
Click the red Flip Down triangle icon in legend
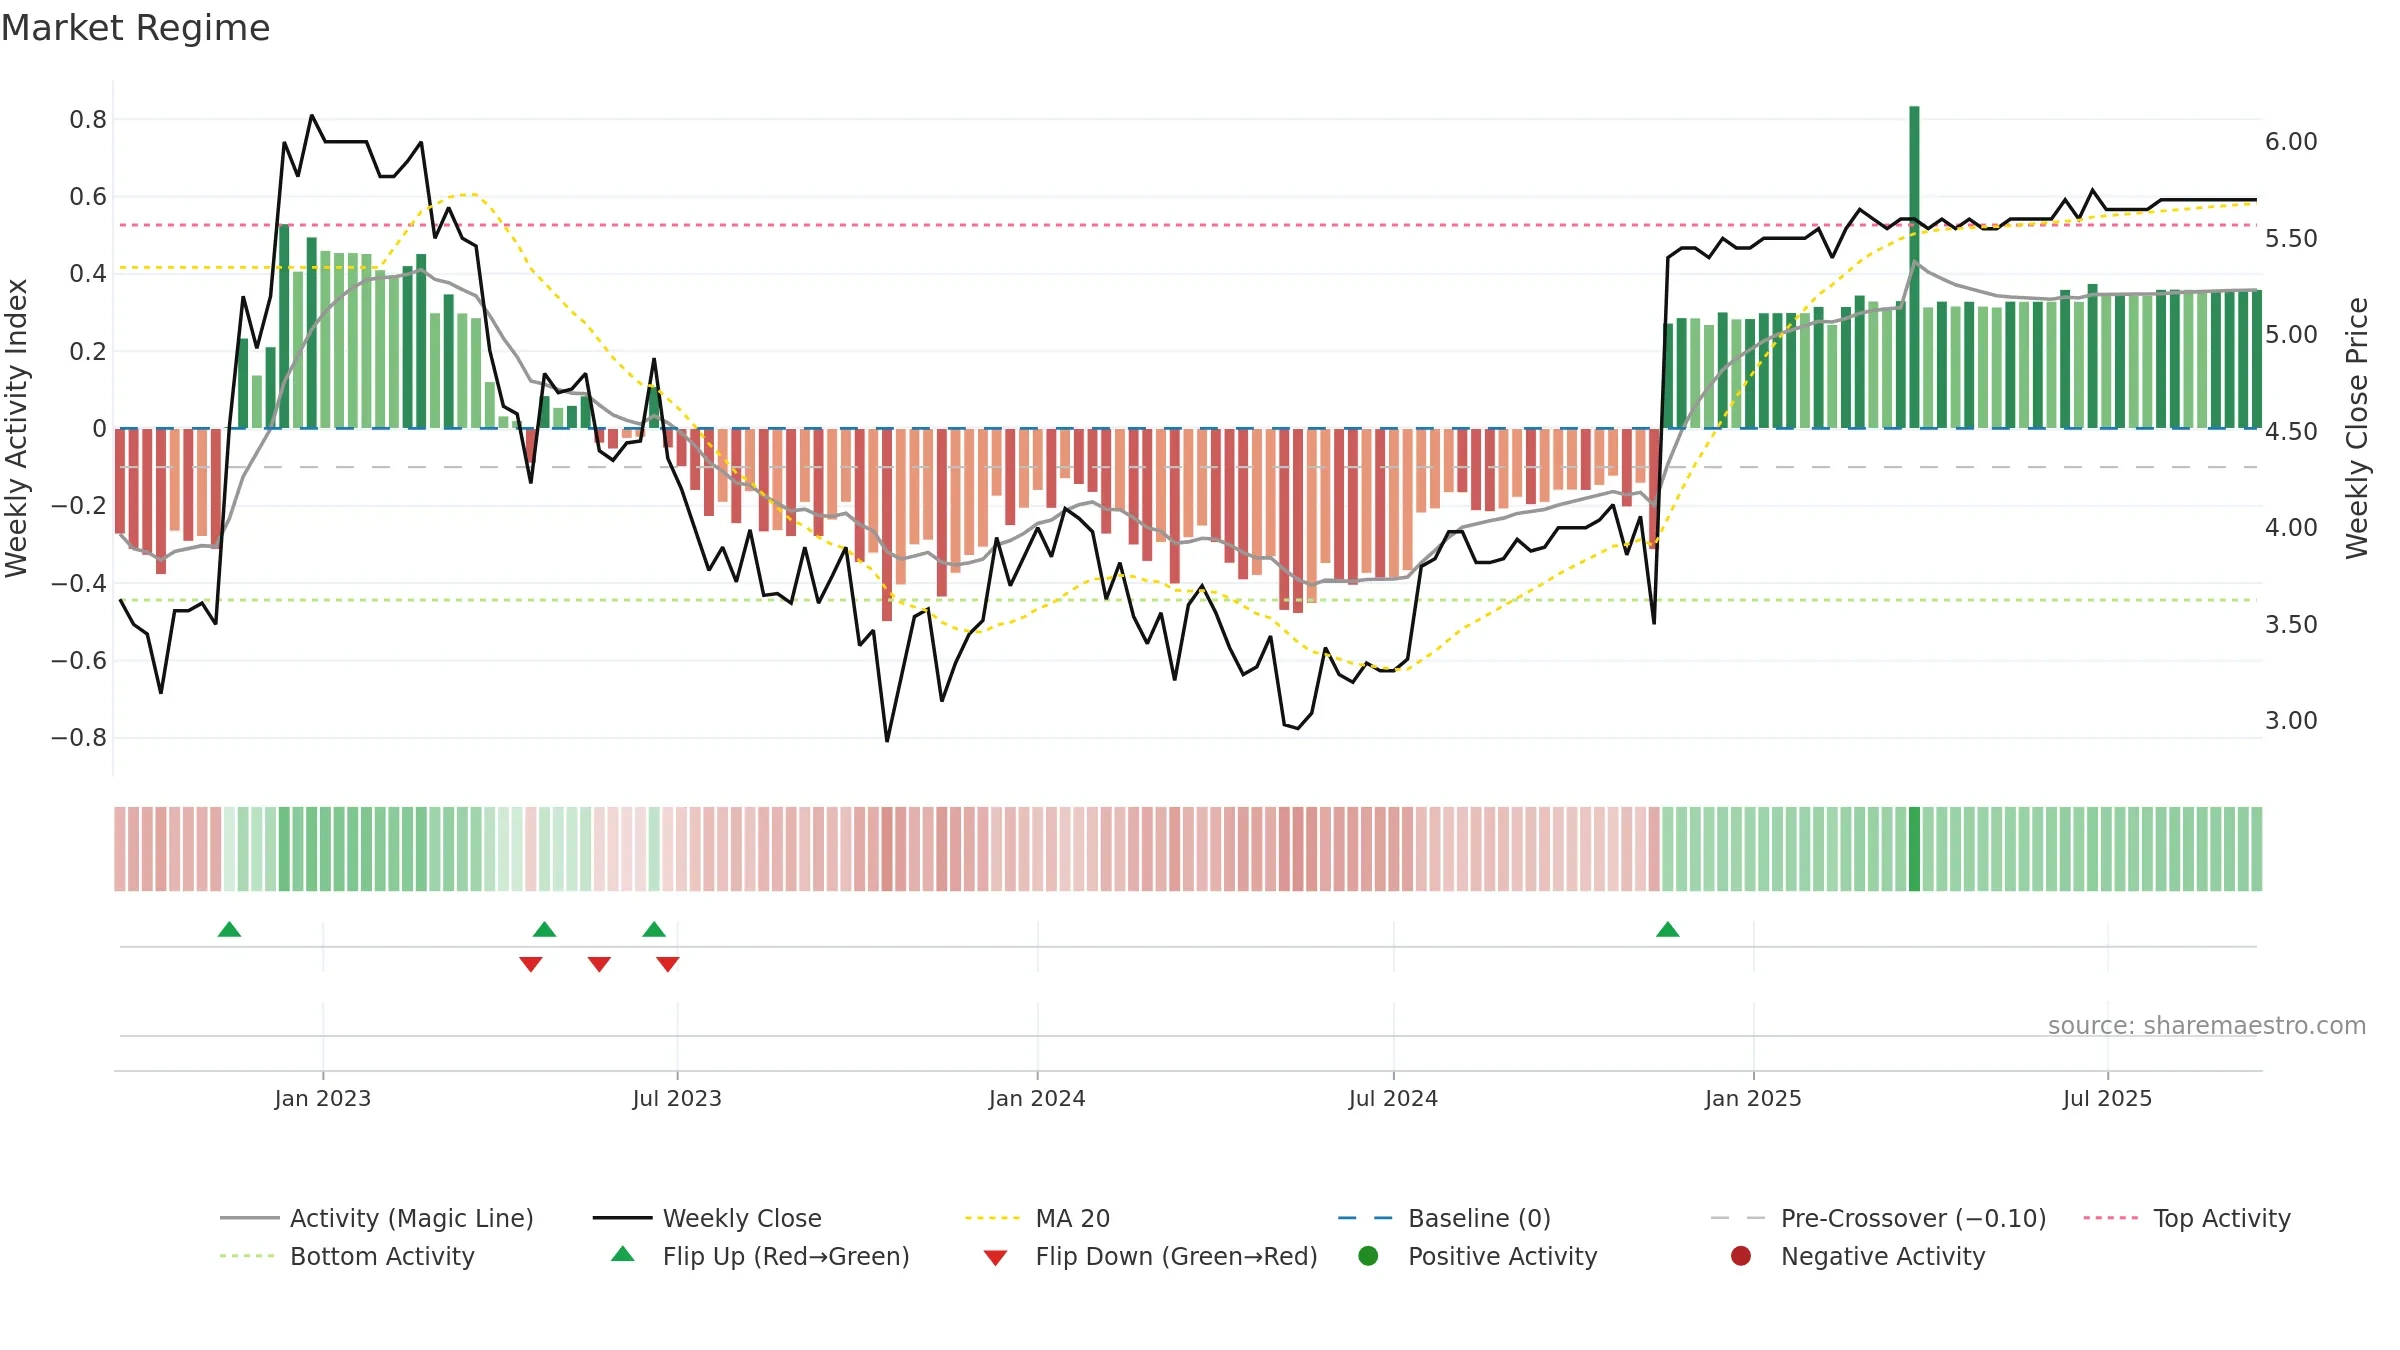995,1258
